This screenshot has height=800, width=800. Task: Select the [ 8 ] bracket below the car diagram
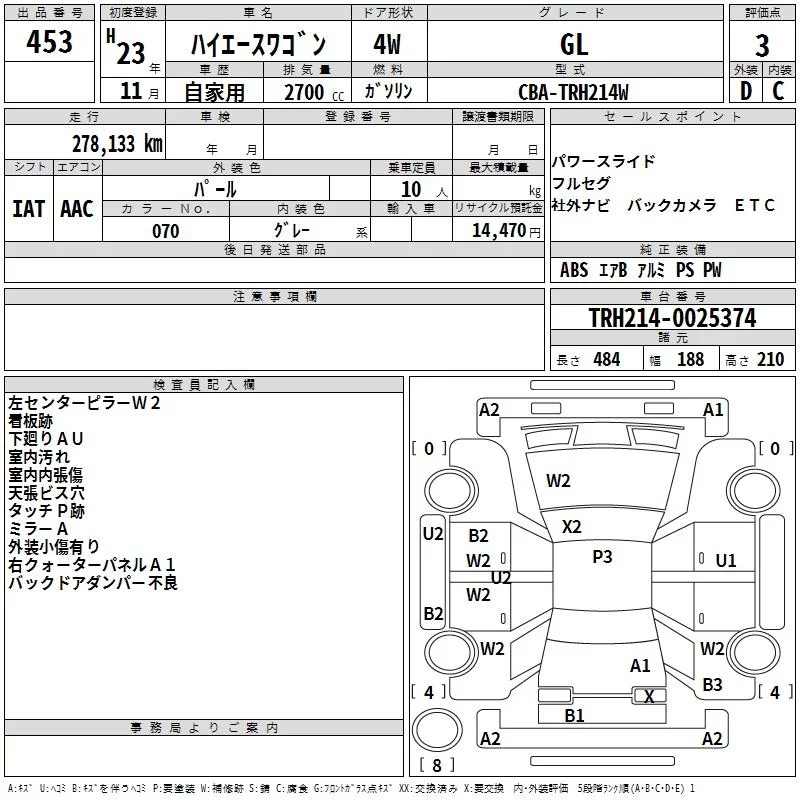pyautogui.click(x=435, y=766)
